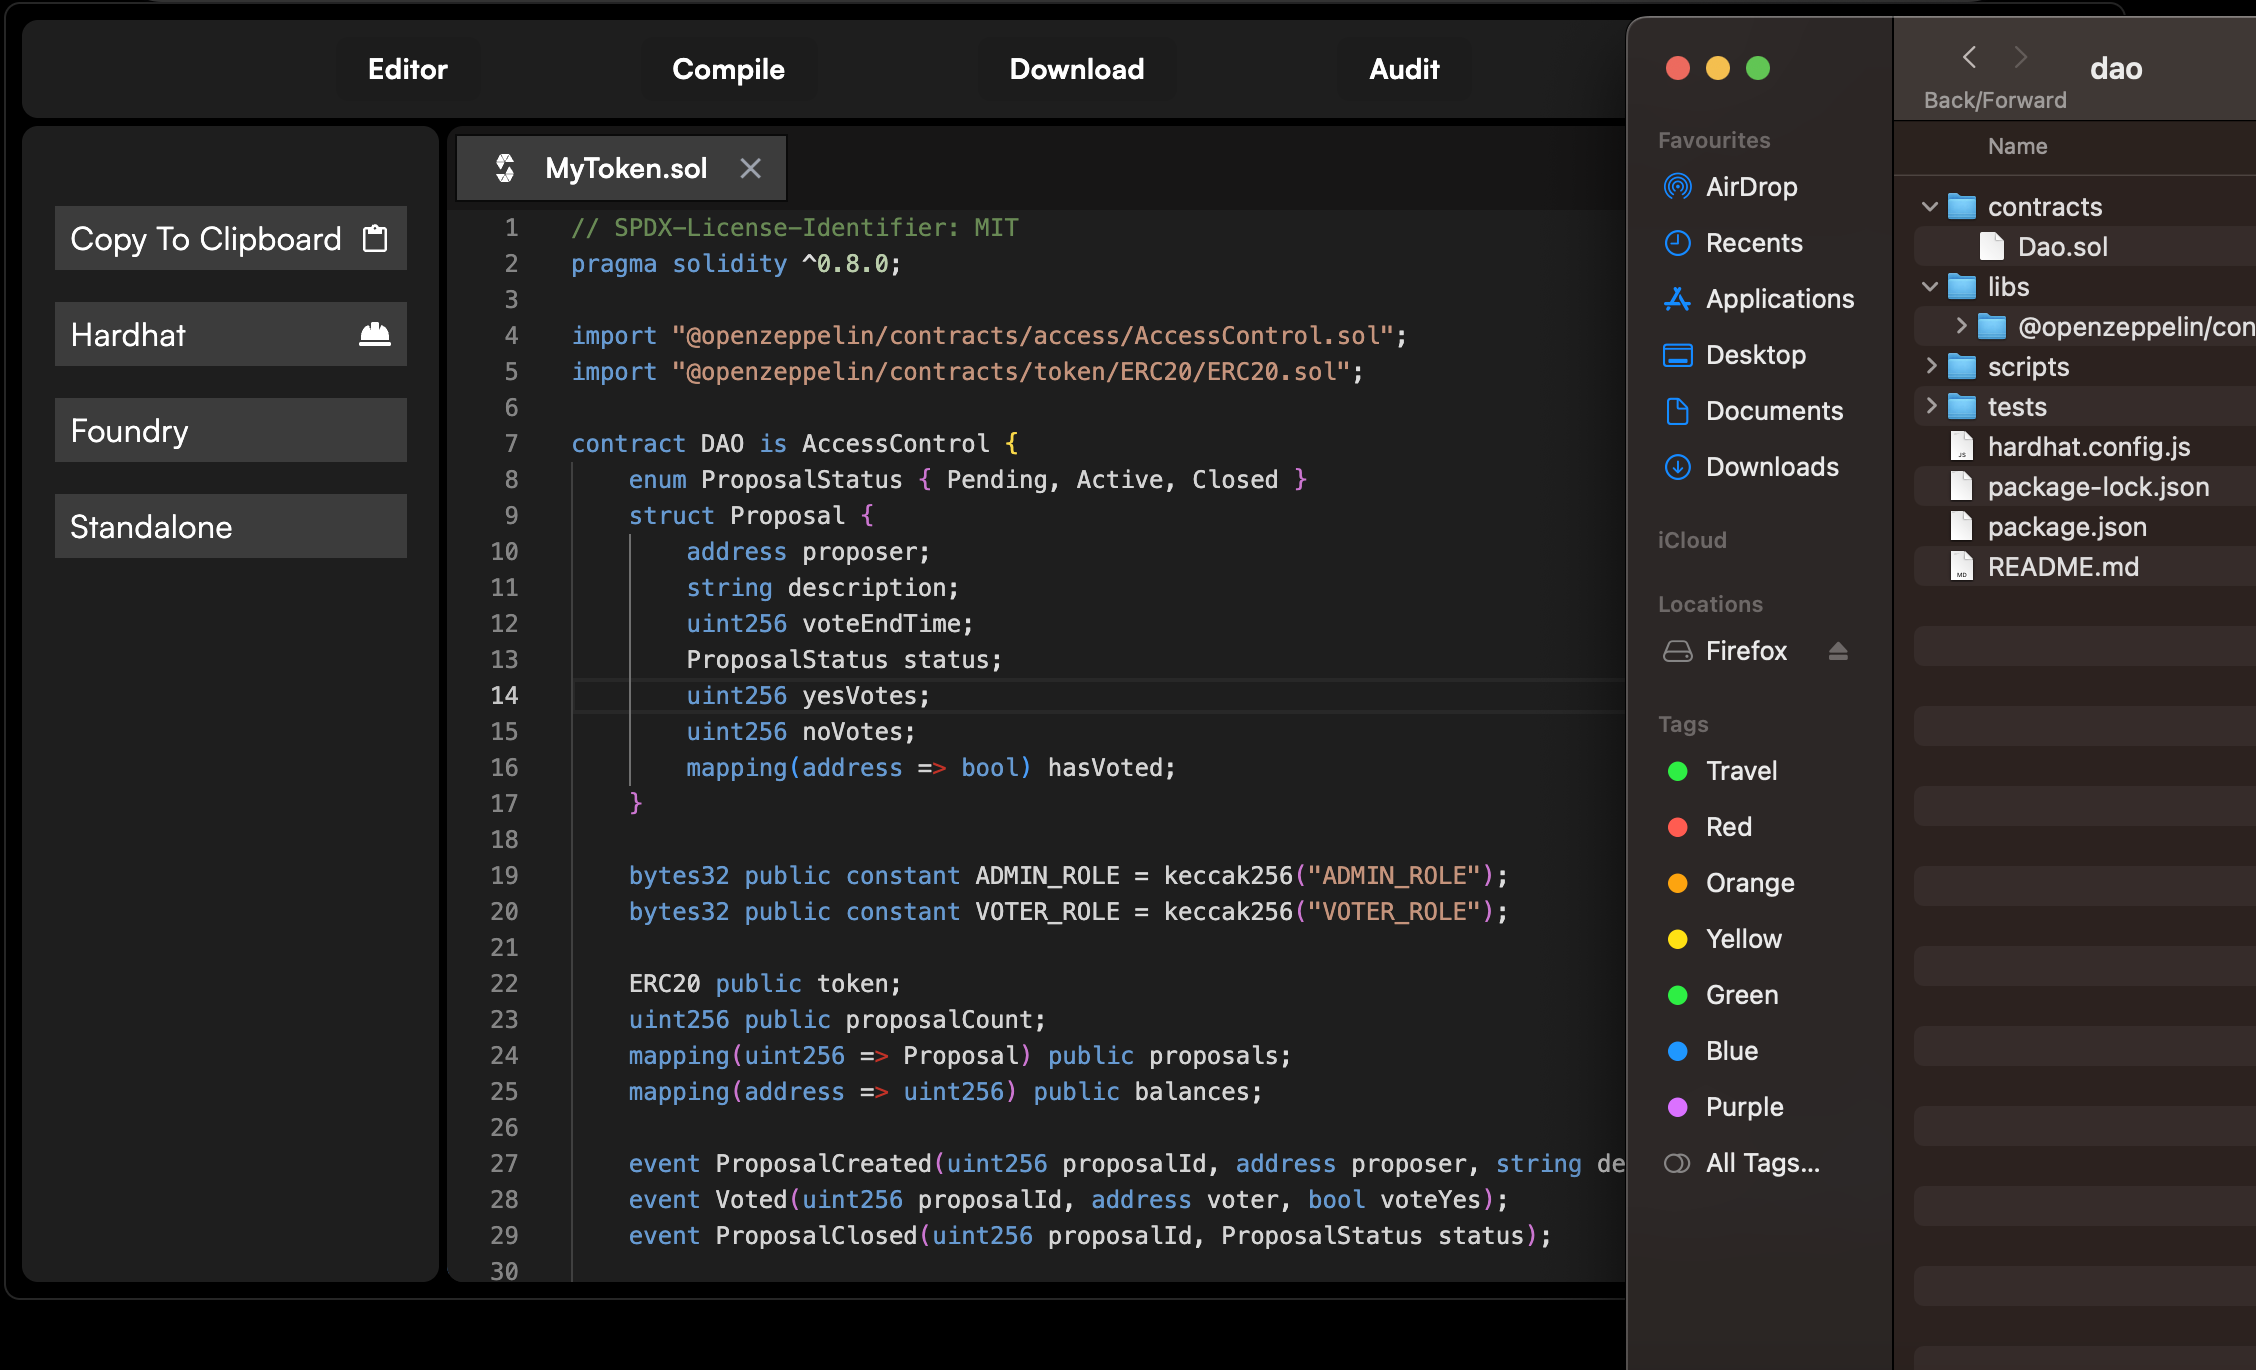The width and height of the screenshot is (2256, 1370).
Task: Expand the scripts folder
Action: coord(1931,367)
